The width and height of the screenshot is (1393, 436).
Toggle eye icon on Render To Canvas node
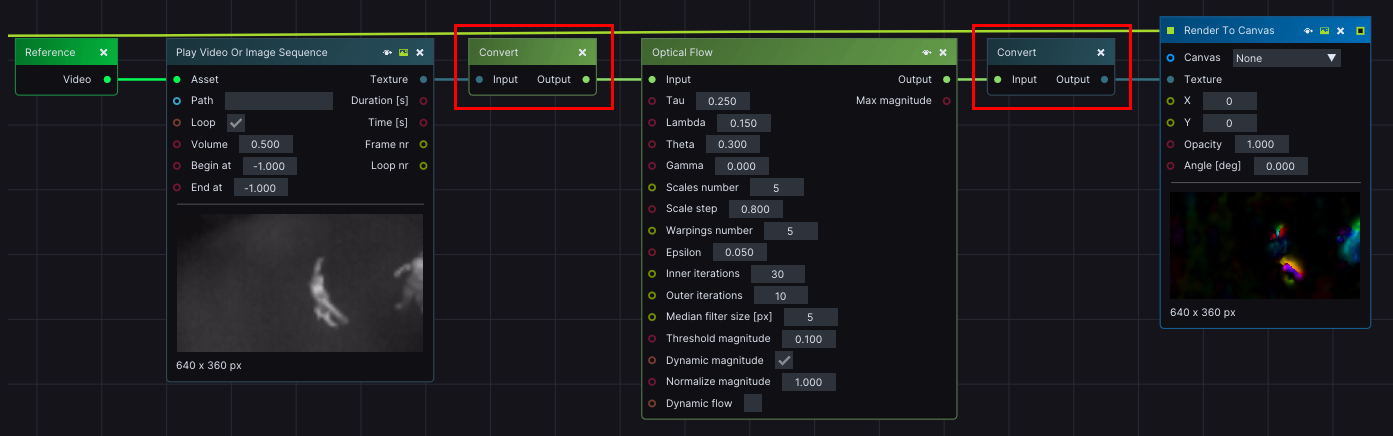(x=1308, y=31)
